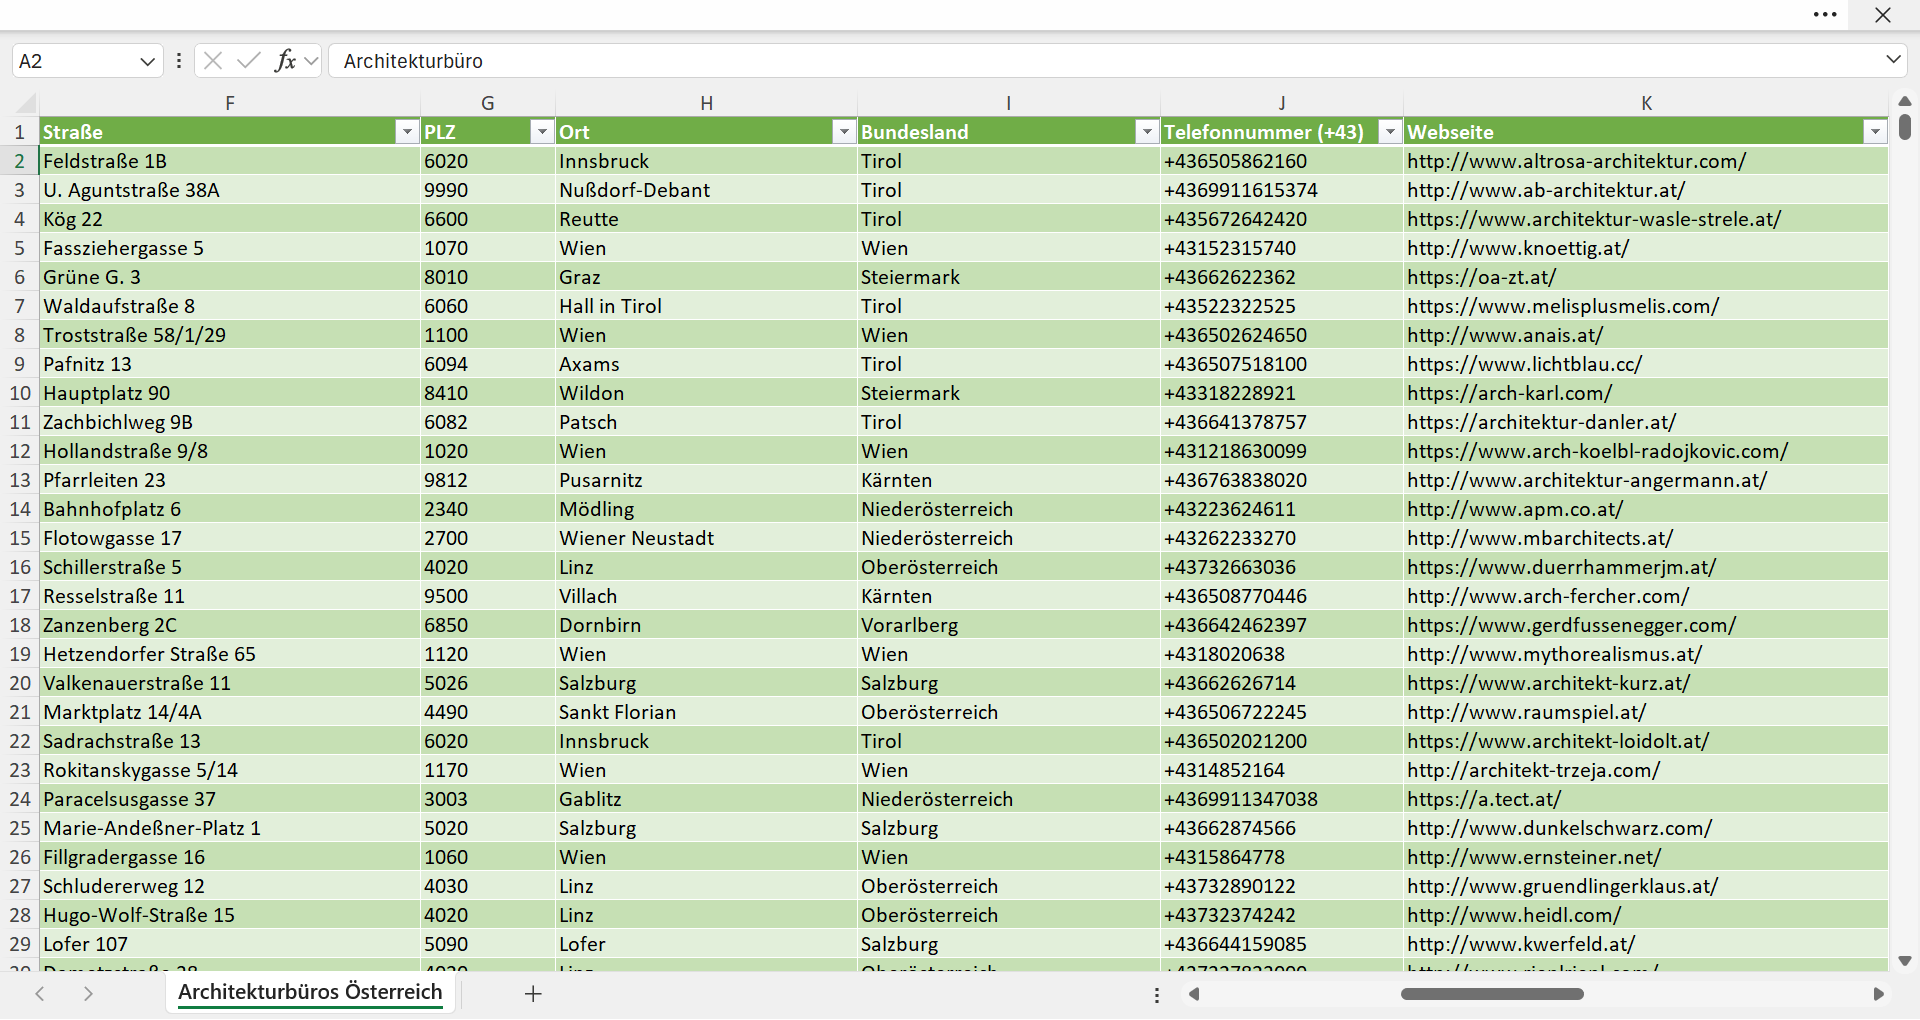Open the more options ellipsis menu
Image resolution: width=1920 pixels, height=1020 pixels.
pyautogui.click(x=1825, y=15)
